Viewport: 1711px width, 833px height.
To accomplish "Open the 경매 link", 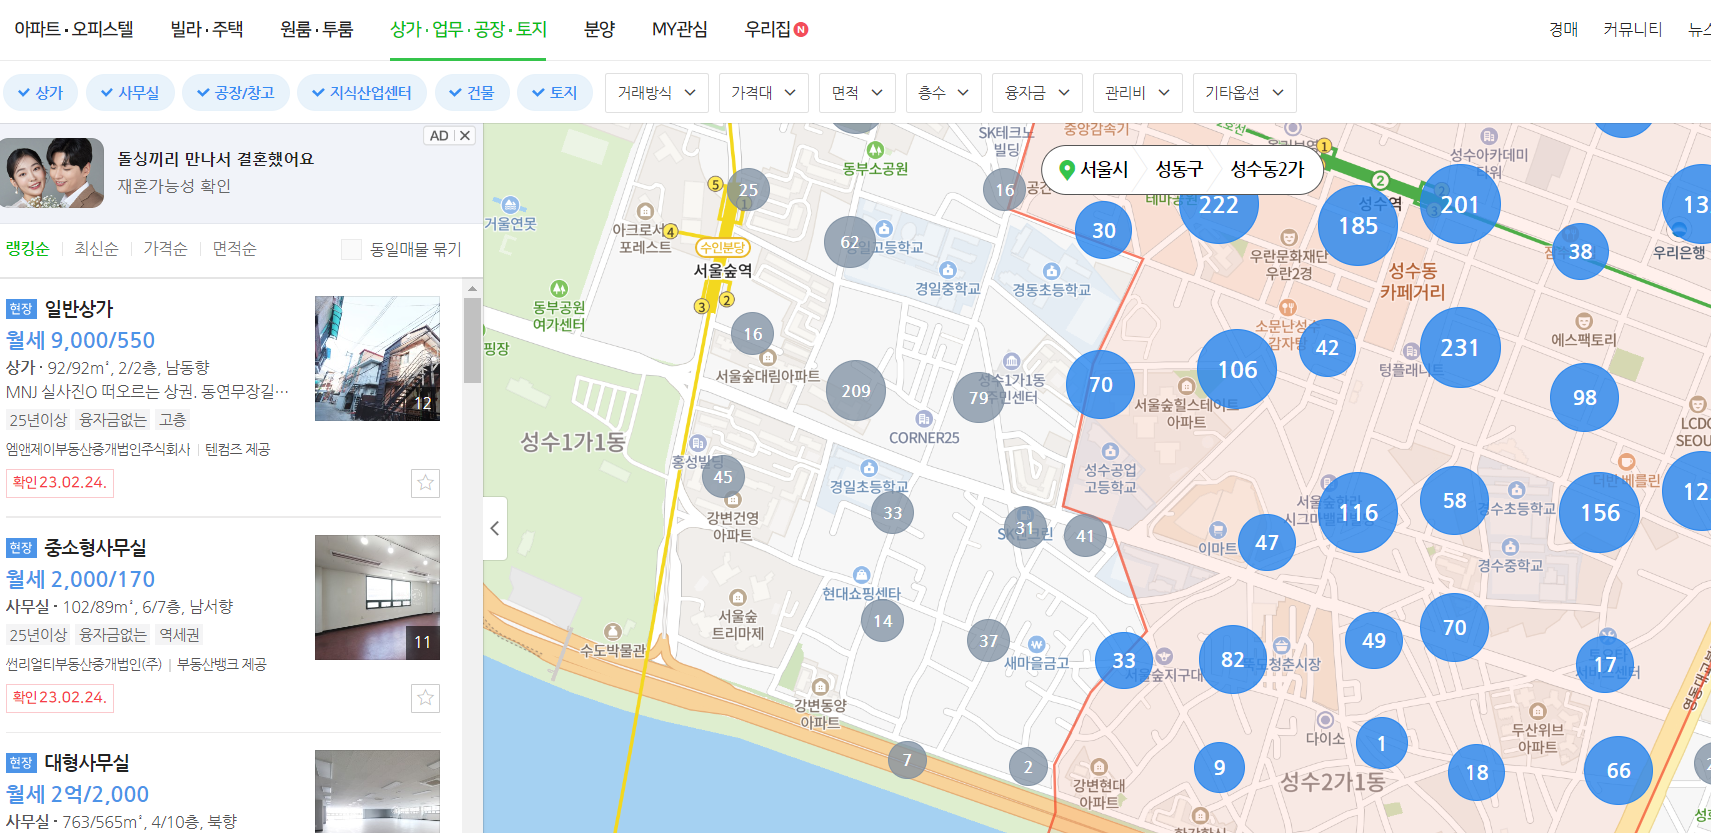I will pos(1564,30).
